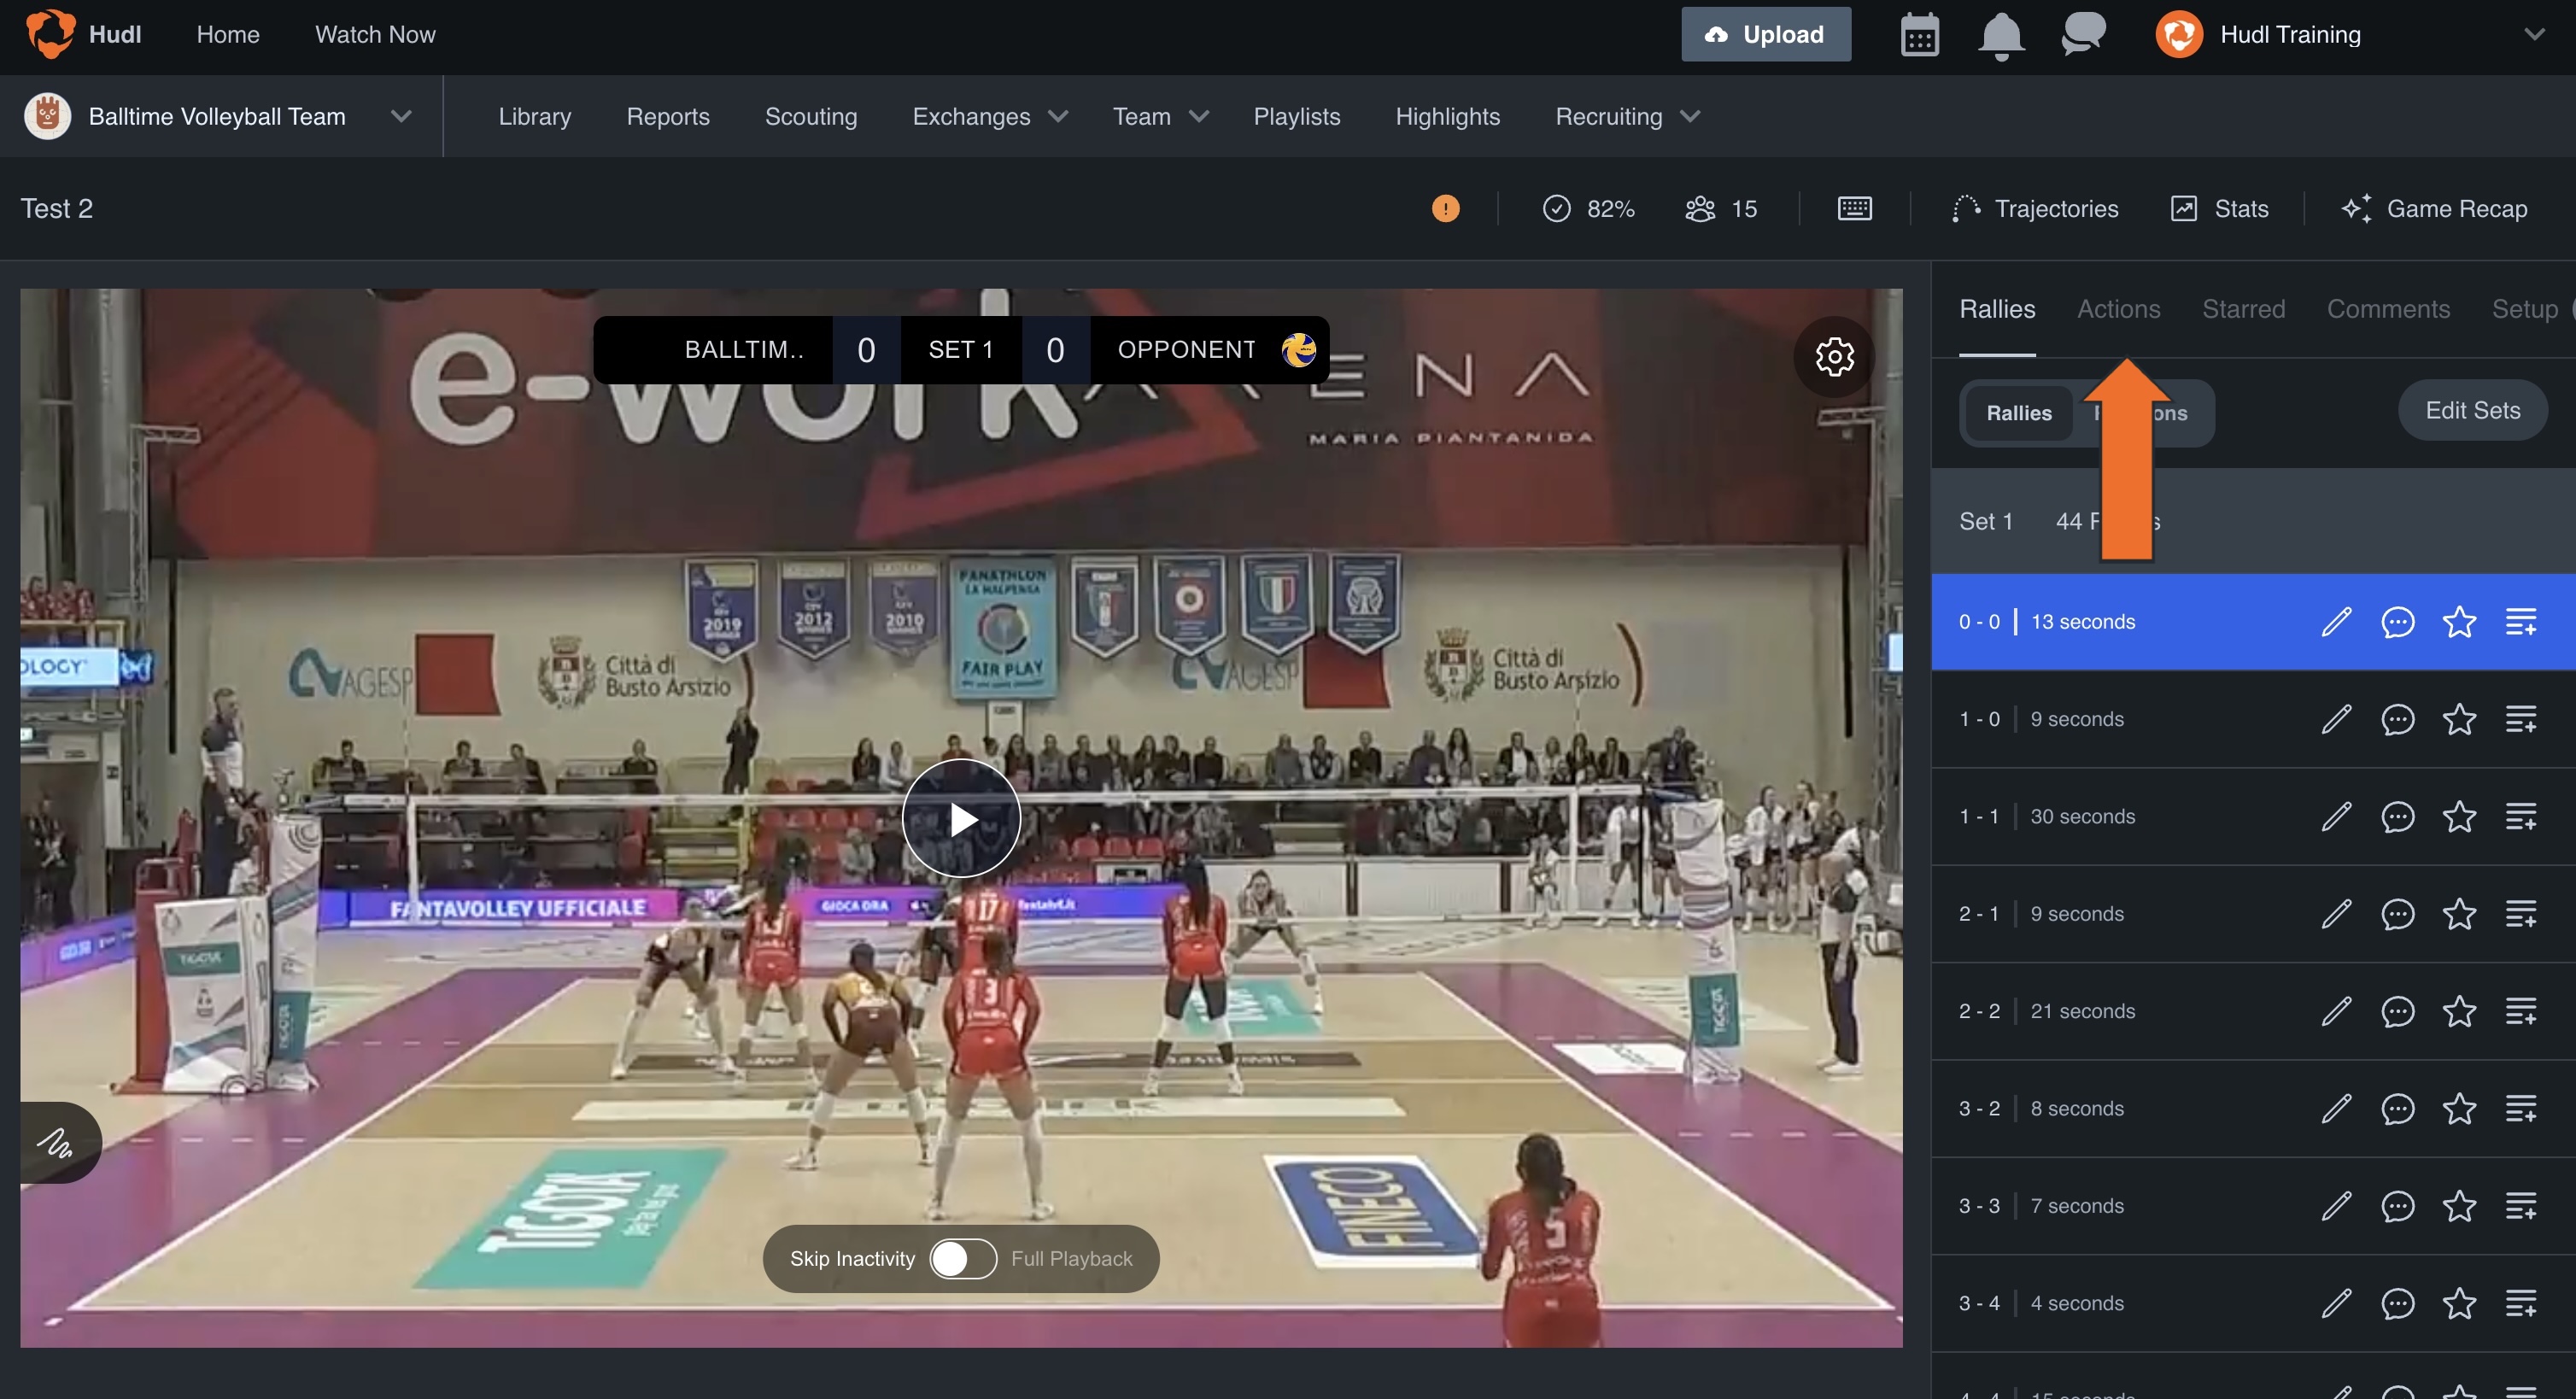Open the Stats button
This screenshot has width=2576, height=1399.
[2219, 208]
